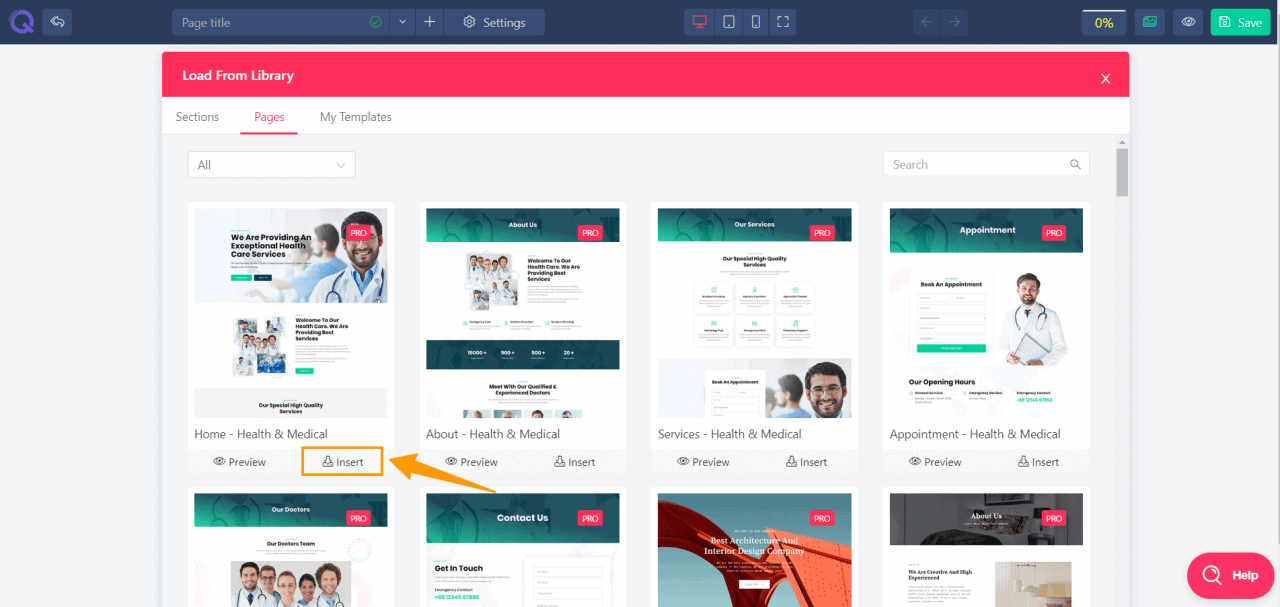
Task: Switch to desktop view mode
Action: [x=700, y=22]
